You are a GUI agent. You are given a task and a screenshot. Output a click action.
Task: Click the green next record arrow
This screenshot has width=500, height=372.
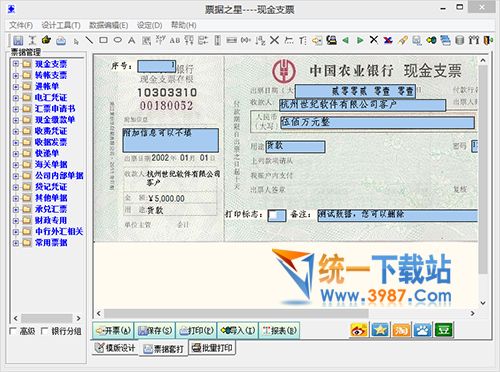tap(360, 41)
